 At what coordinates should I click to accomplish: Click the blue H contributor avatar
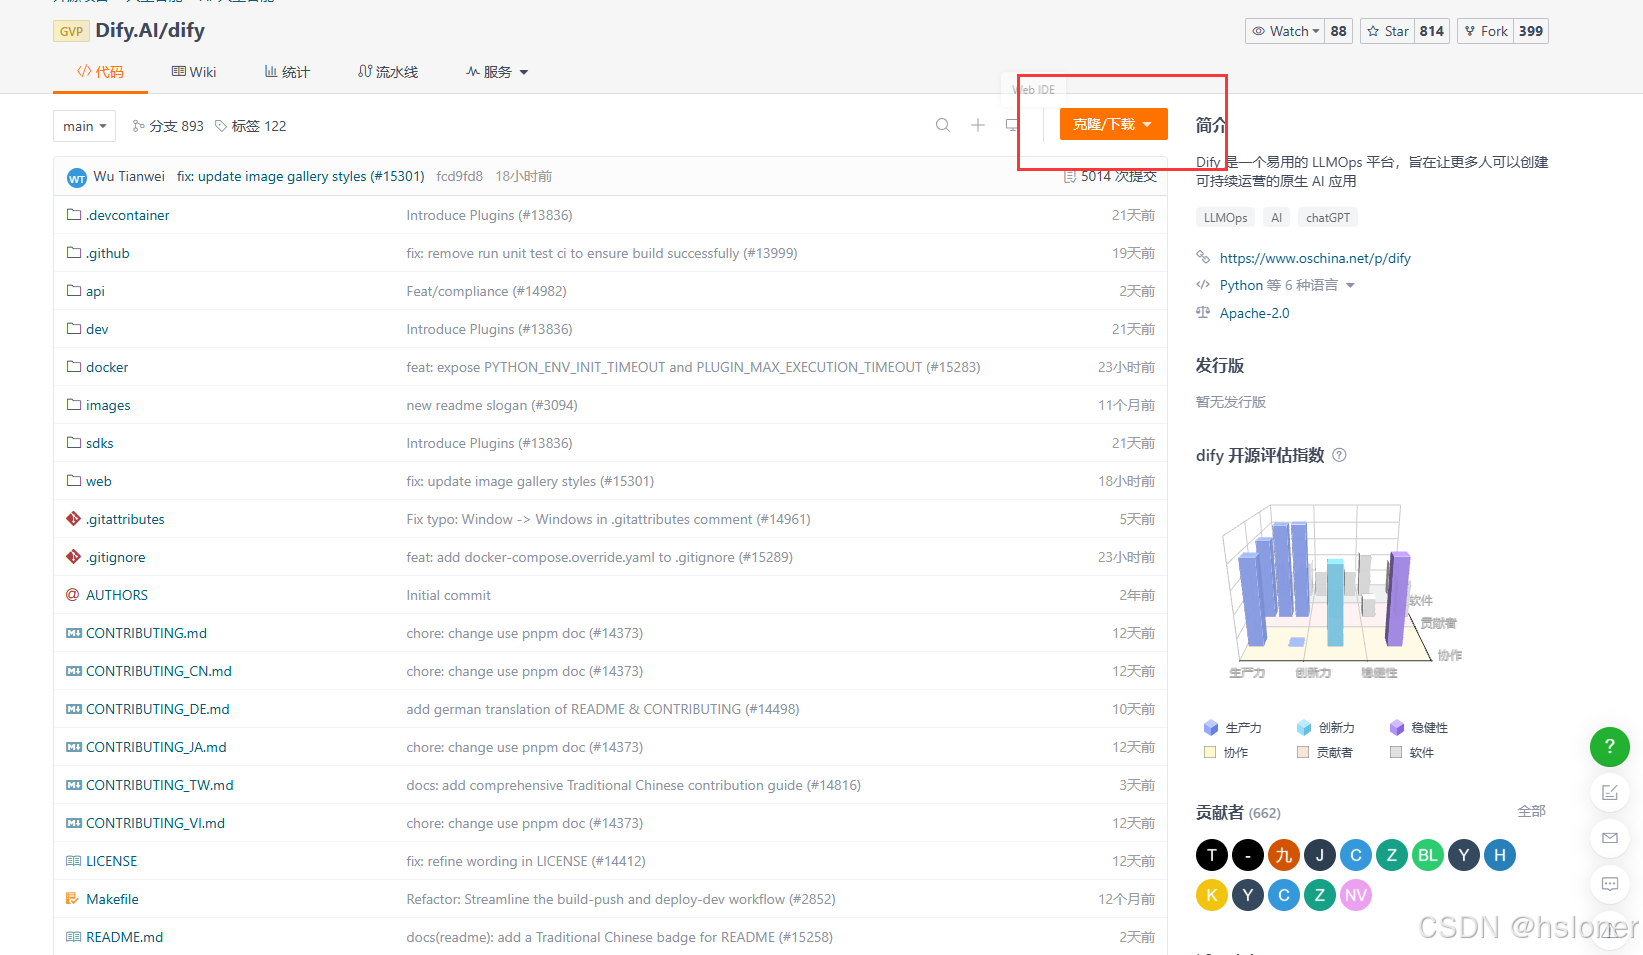click(1500, 855)
